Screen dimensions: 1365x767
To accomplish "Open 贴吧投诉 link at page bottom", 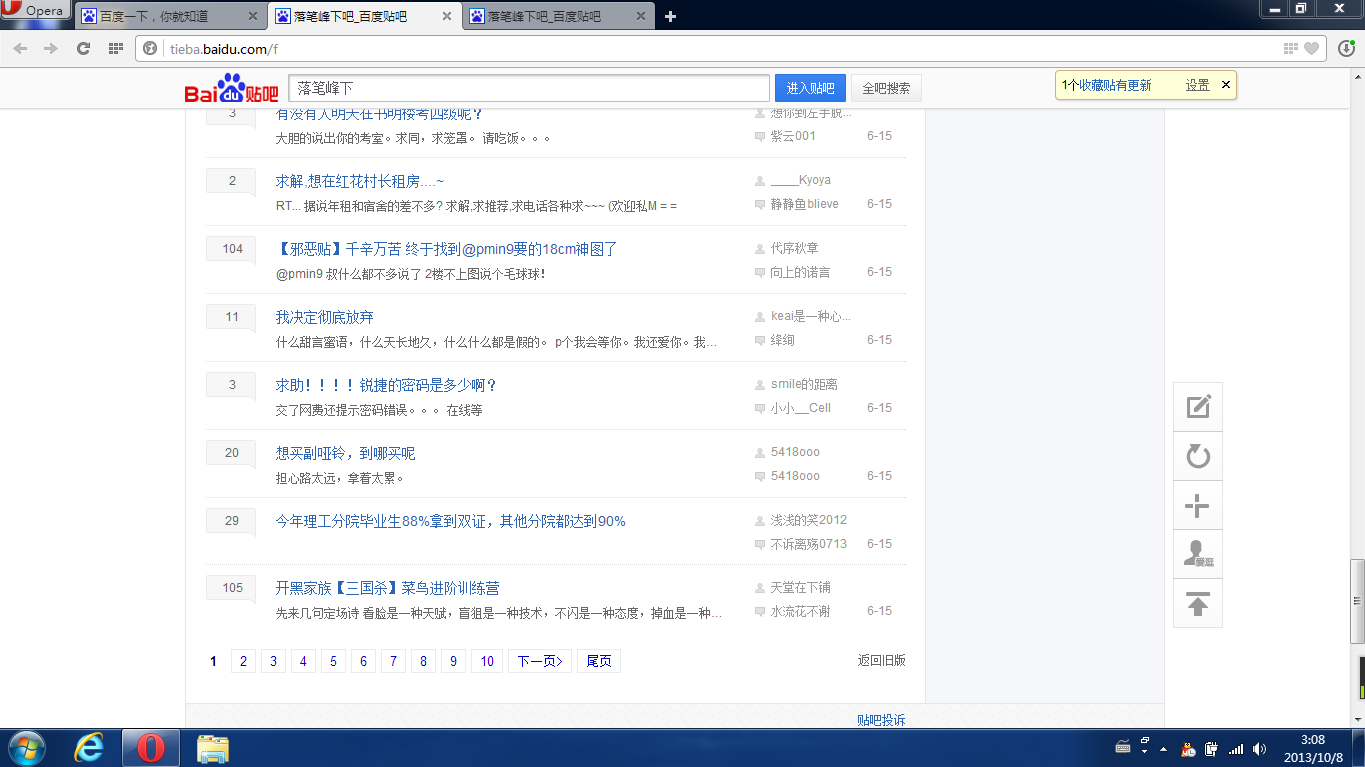I will [881, 720].
